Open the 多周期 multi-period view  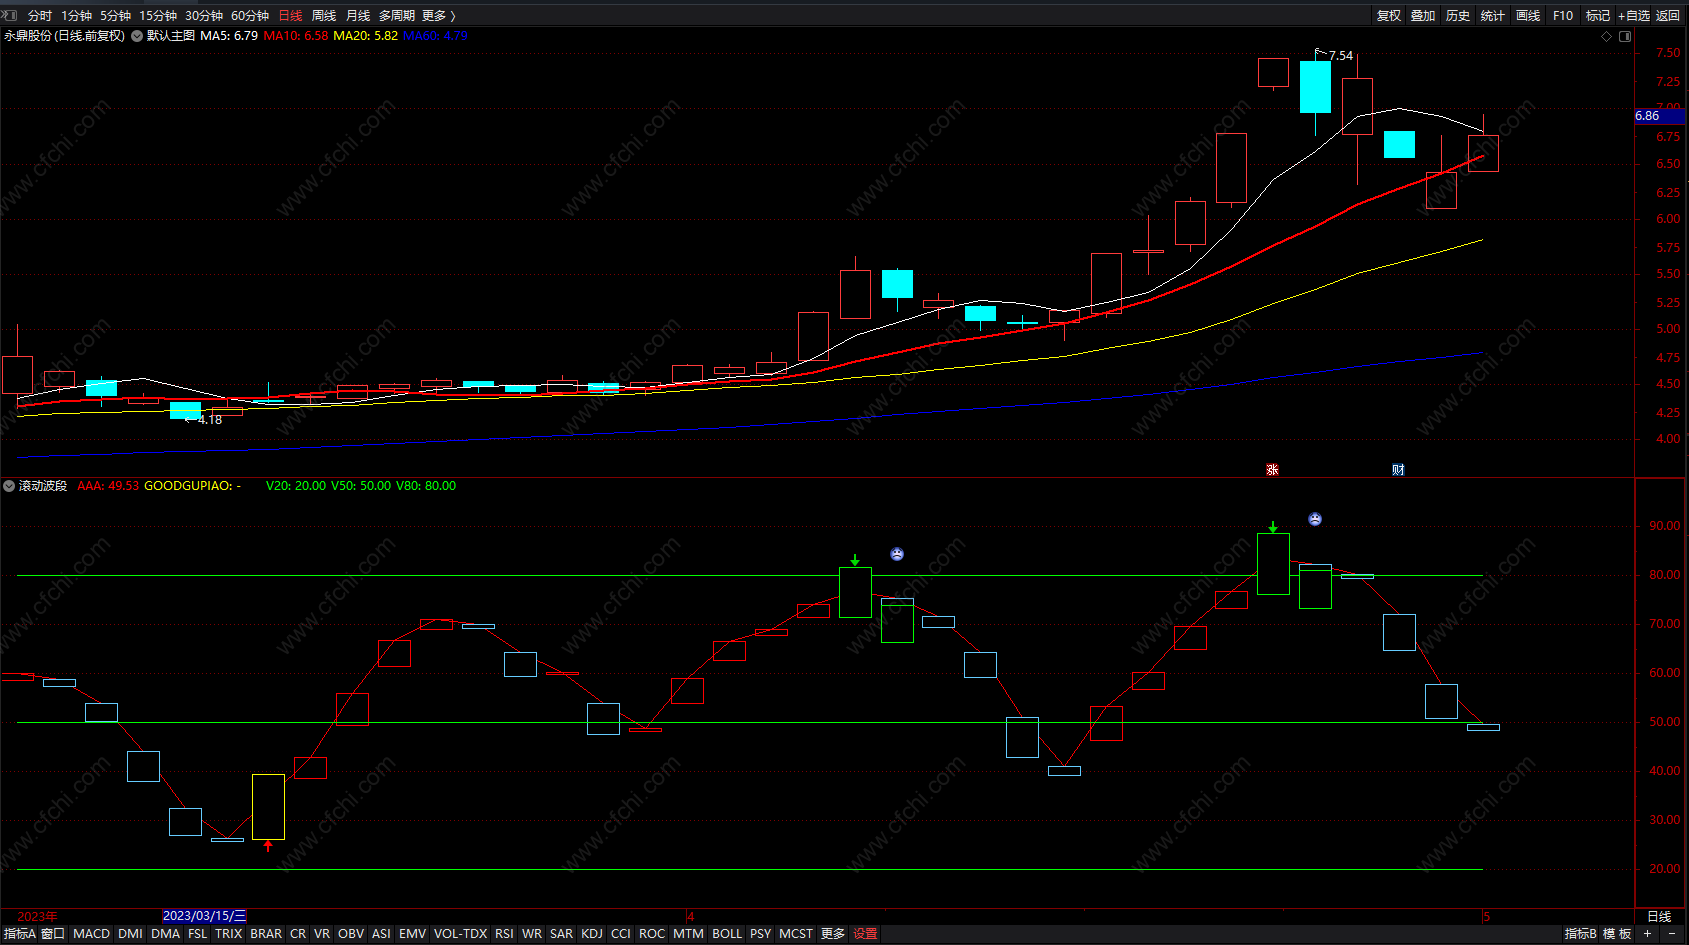click(397, 15)
